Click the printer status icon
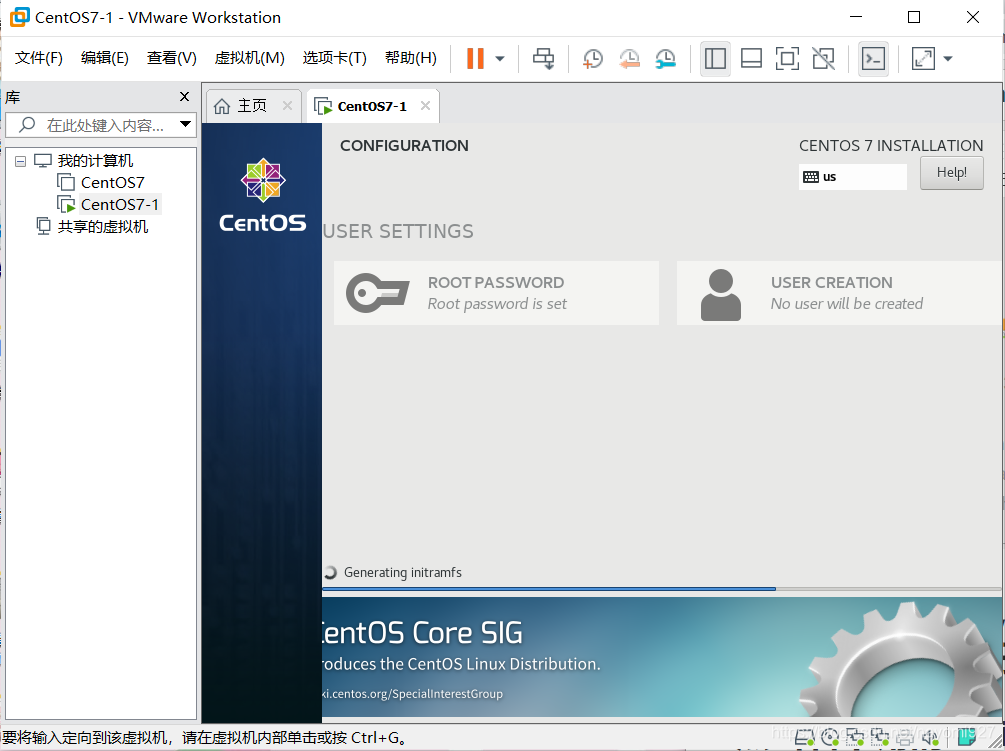This screenshot has width=1005, height=751. 904,738
